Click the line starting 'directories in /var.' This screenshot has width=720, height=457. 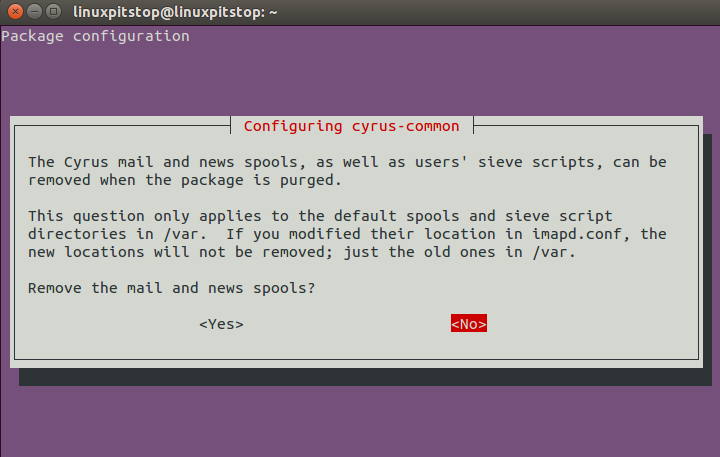(347, 234)
